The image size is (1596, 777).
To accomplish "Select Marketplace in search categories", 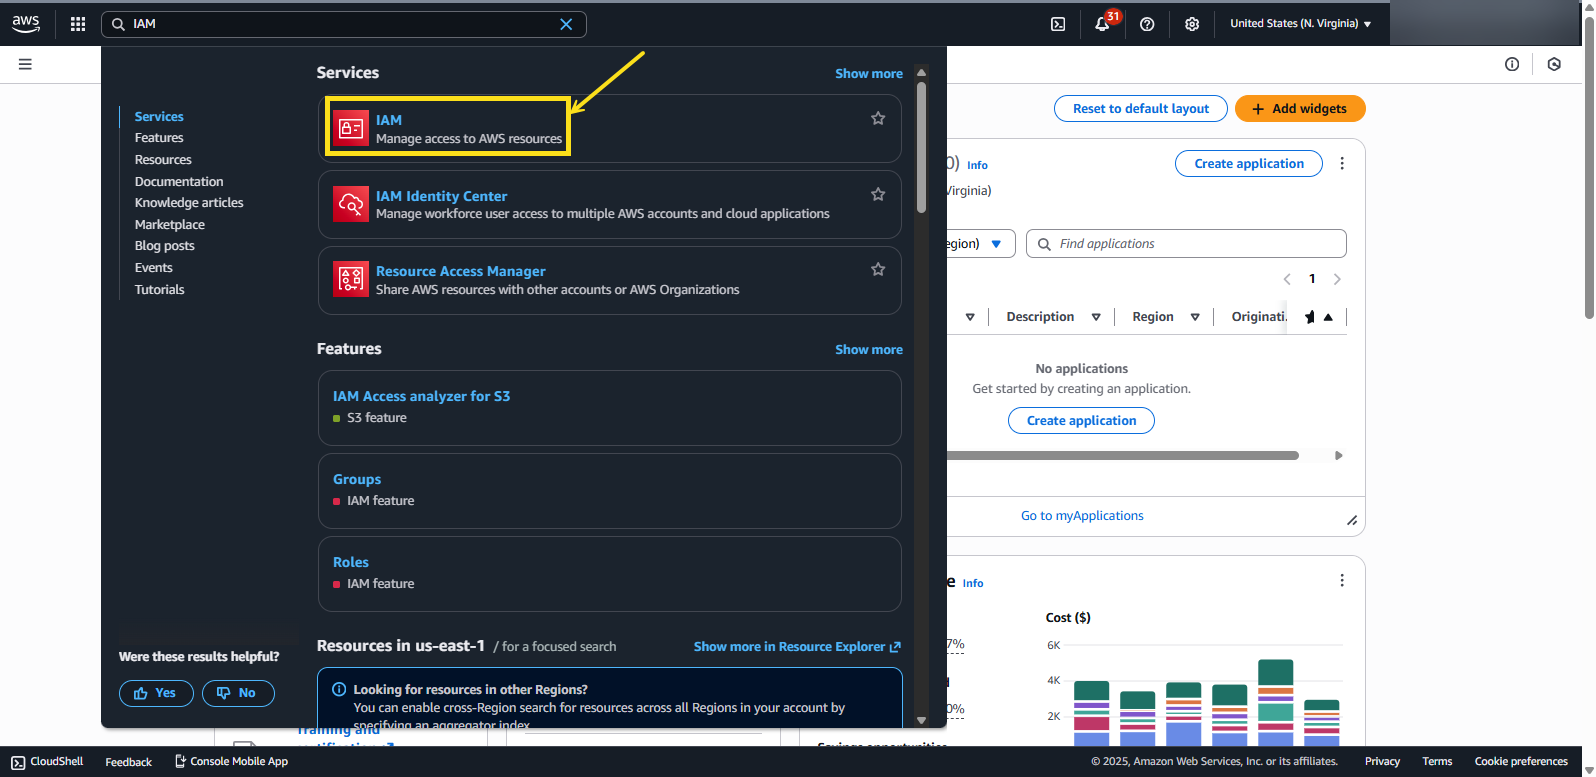I will point(170,225).
